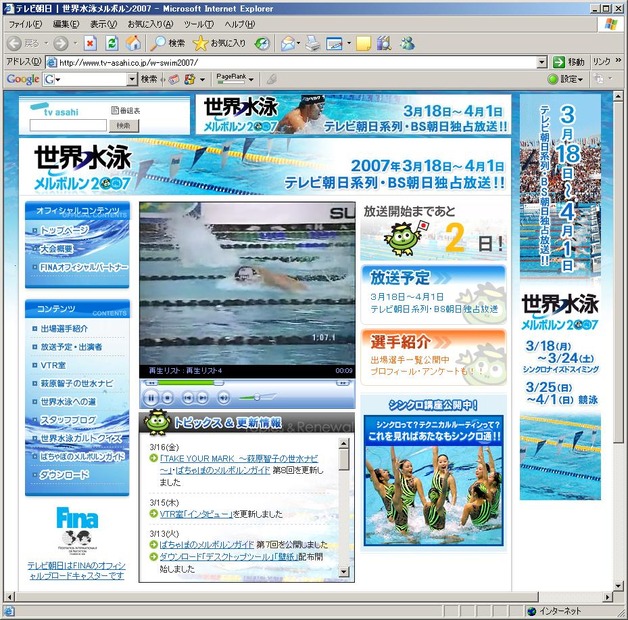Image resolution: width=628 pixels, height=620 pixels.
Task: Expand the Google search box dropdown
Action: 132,79
